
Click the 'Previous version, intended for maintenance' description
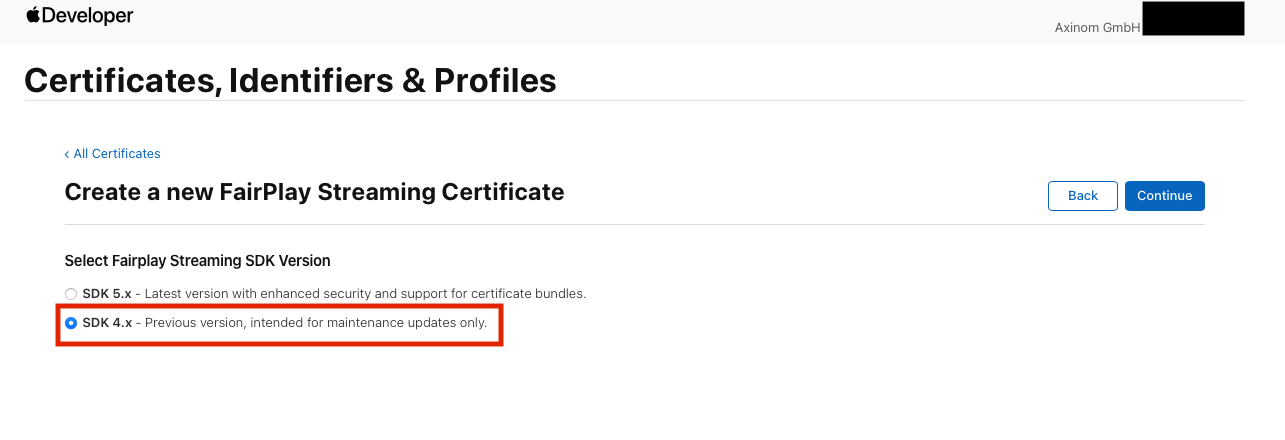(316, 323)
